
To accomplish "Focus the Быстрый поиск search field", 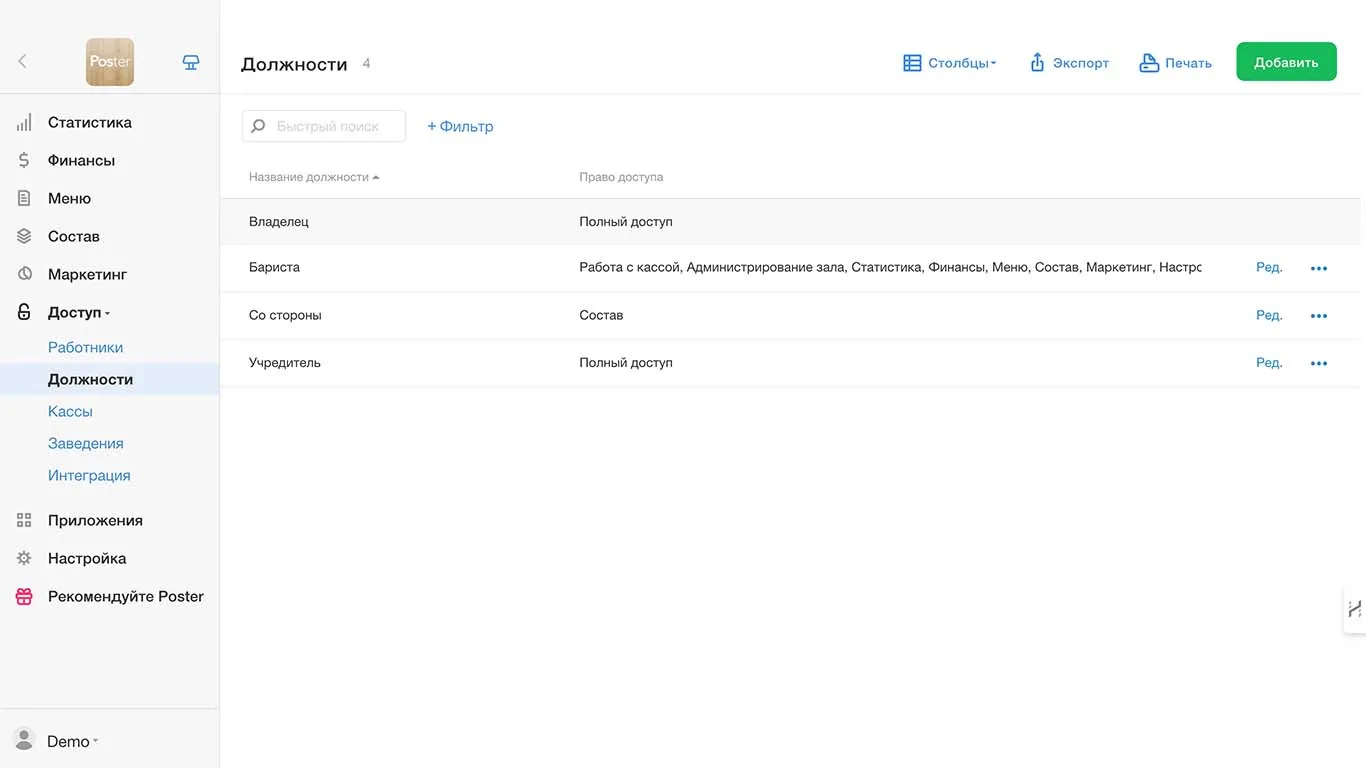I will click(x=324, y=126).
